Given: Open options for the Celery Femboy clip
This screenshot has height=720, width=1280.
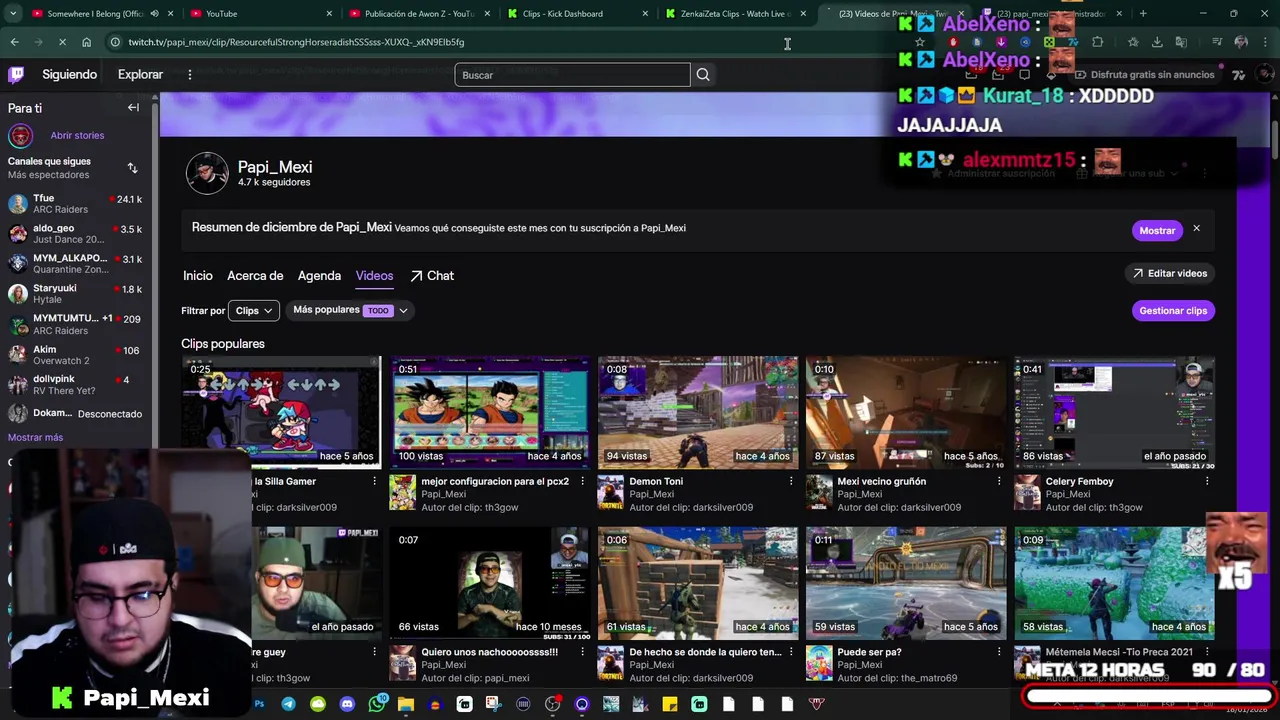Looking at the screenshot, I should click(1207, 482).
